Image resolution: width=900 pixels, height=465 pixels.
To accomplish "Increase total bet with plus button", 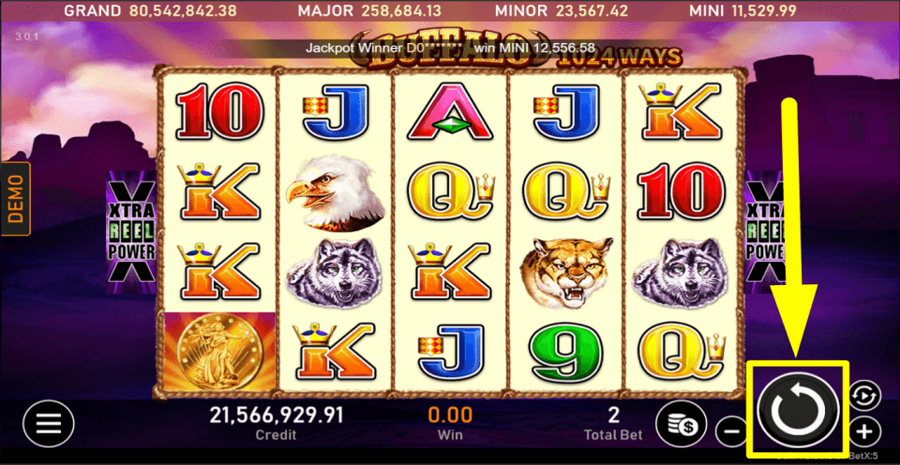I will tap(864, 431).
